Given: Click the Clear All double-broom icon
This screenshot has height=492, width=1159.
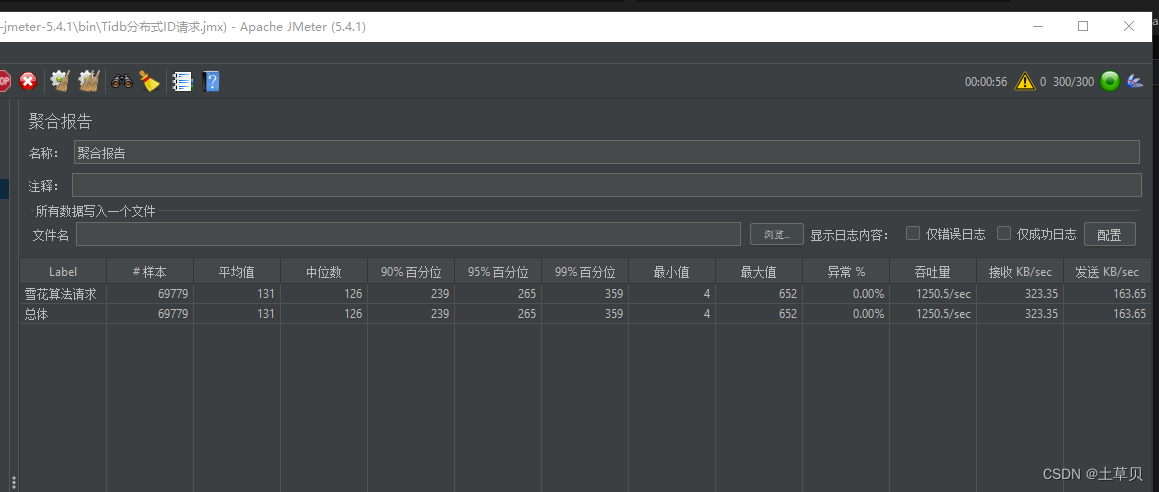Looking at the screenshot, I should pyautogui.click(x=89, y=81).
